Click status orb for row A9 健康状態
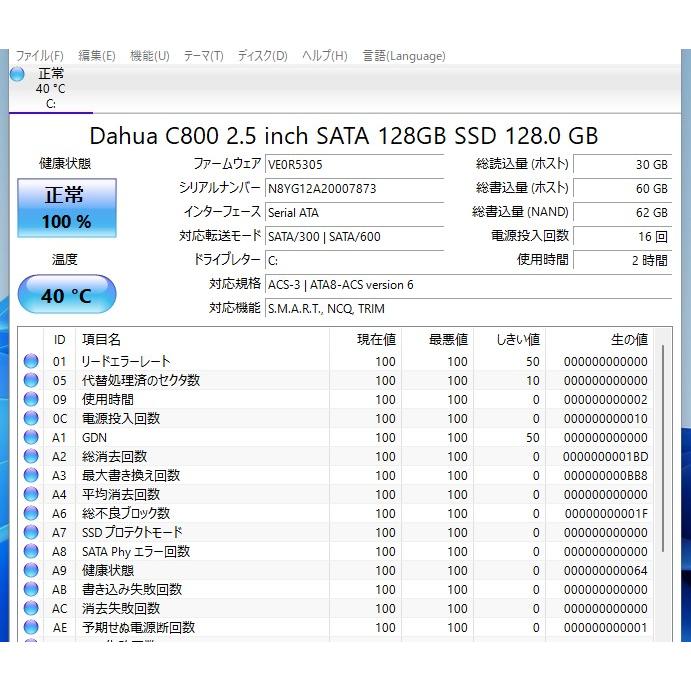 tap(31, 570)
